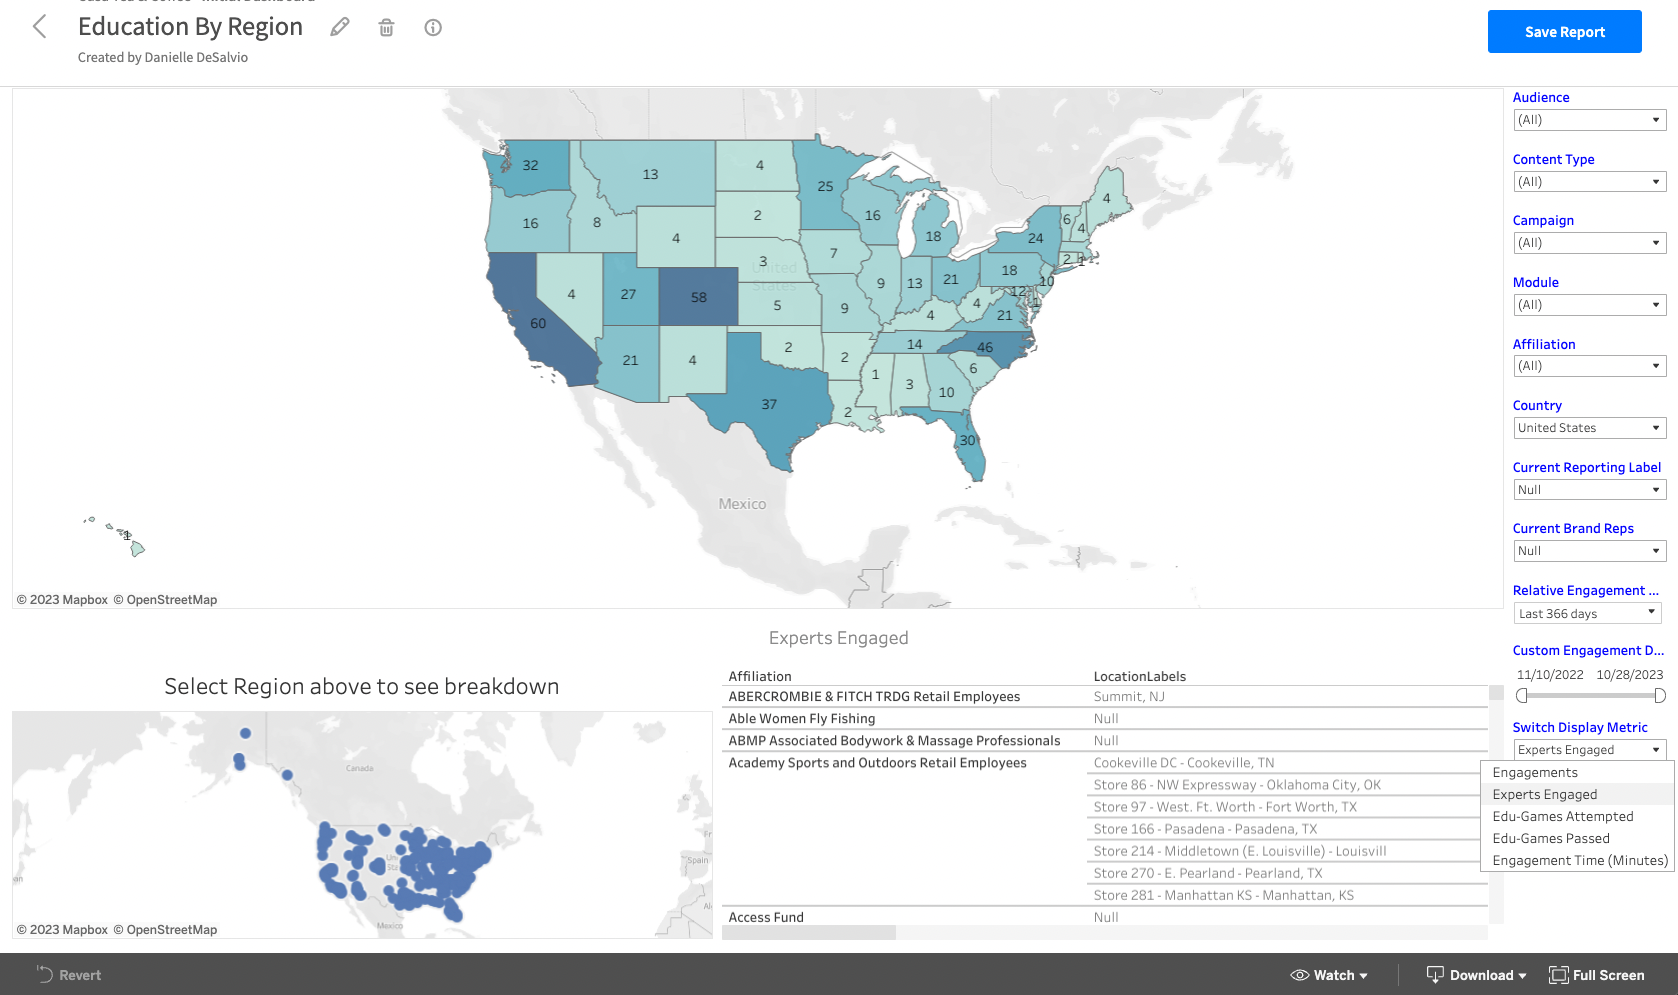Open the Download menu
The image size is (1678, 995).
pos(1476,975)
